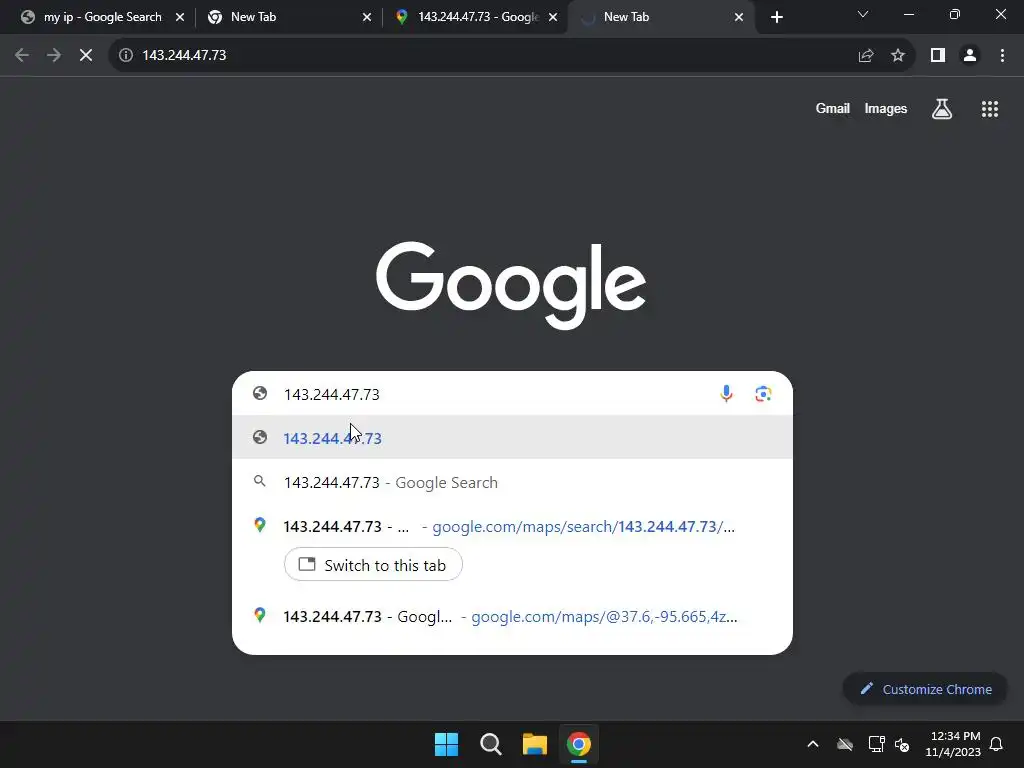Open Gmail link
1024x768 pixels.
833,109
